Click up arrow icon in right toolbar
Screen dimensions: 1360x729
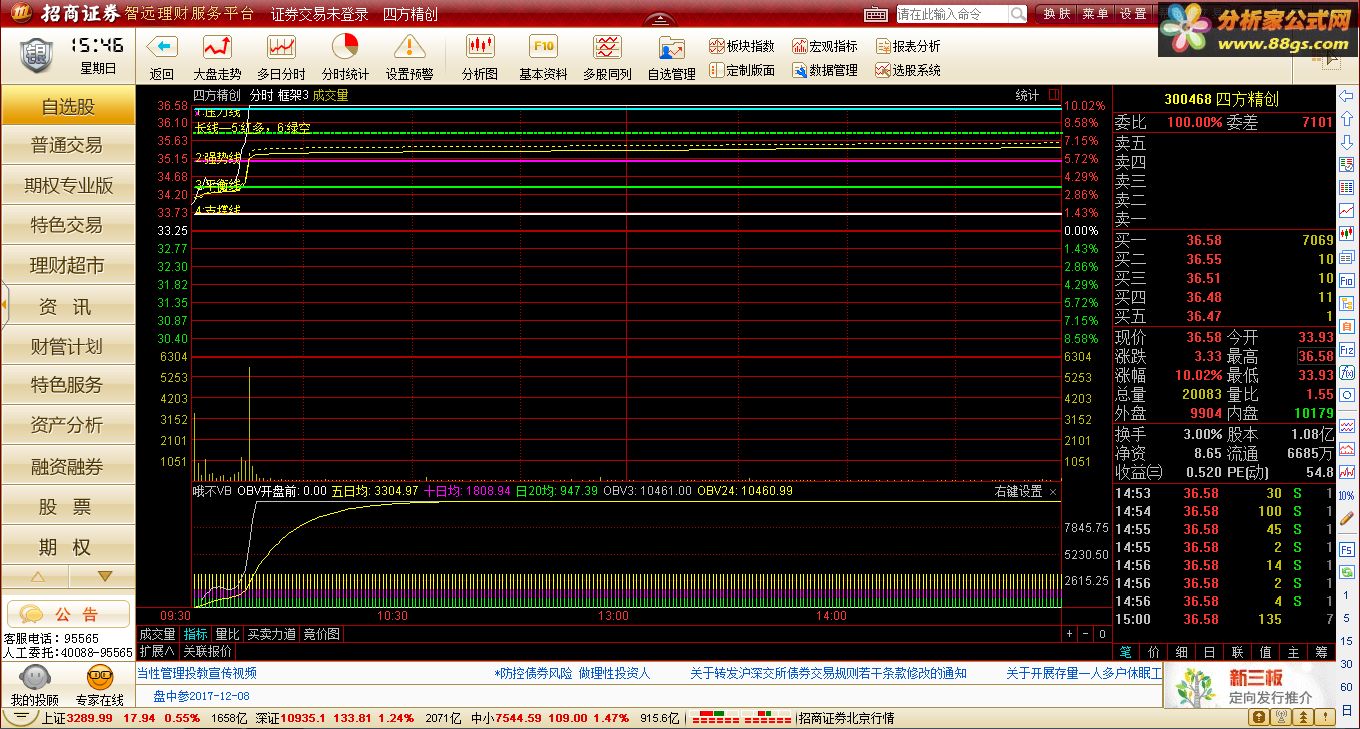tap(1346, 119)
